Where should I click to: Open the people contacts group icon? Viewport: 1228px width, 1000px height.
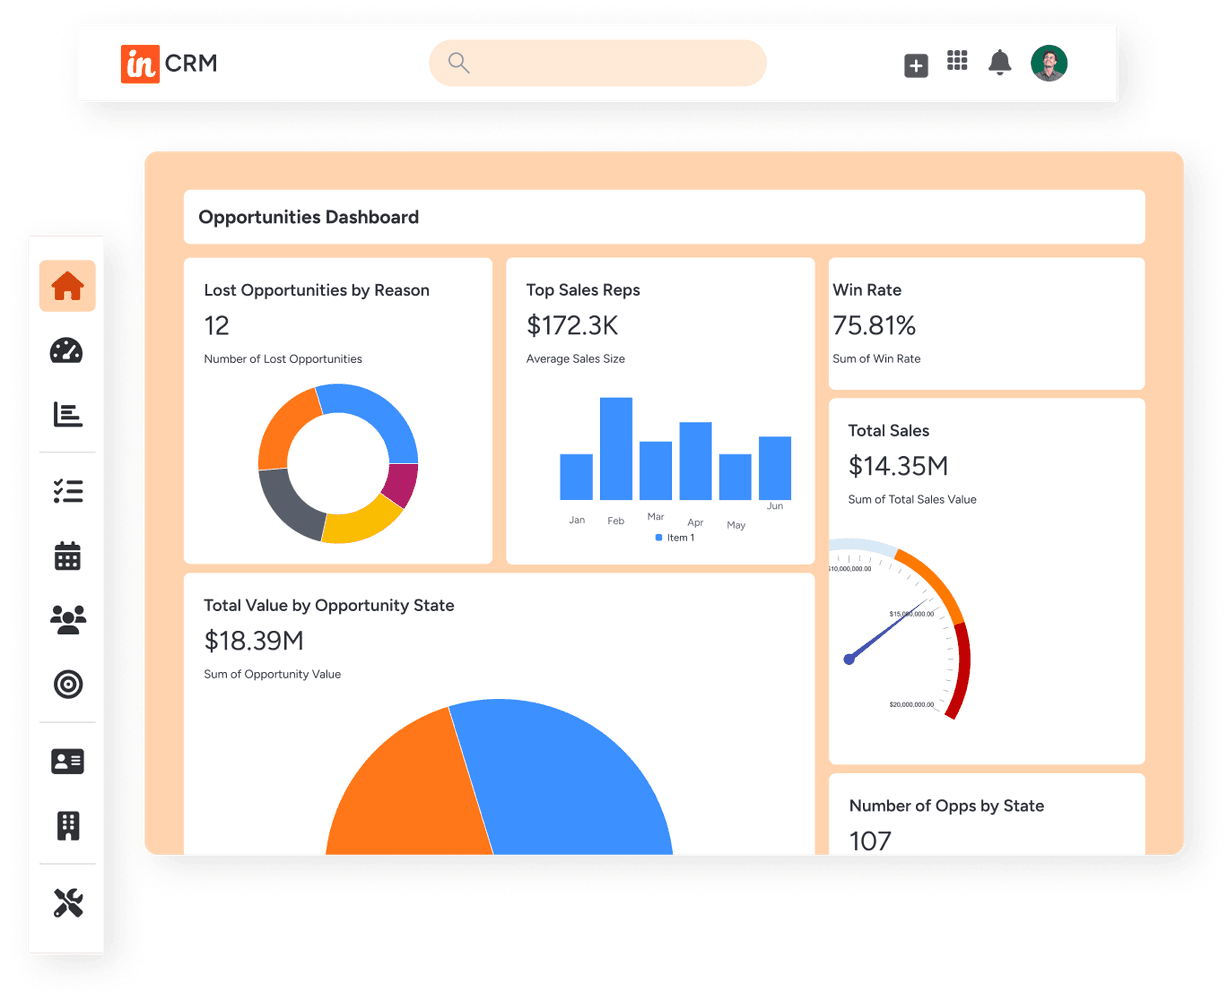68,620
